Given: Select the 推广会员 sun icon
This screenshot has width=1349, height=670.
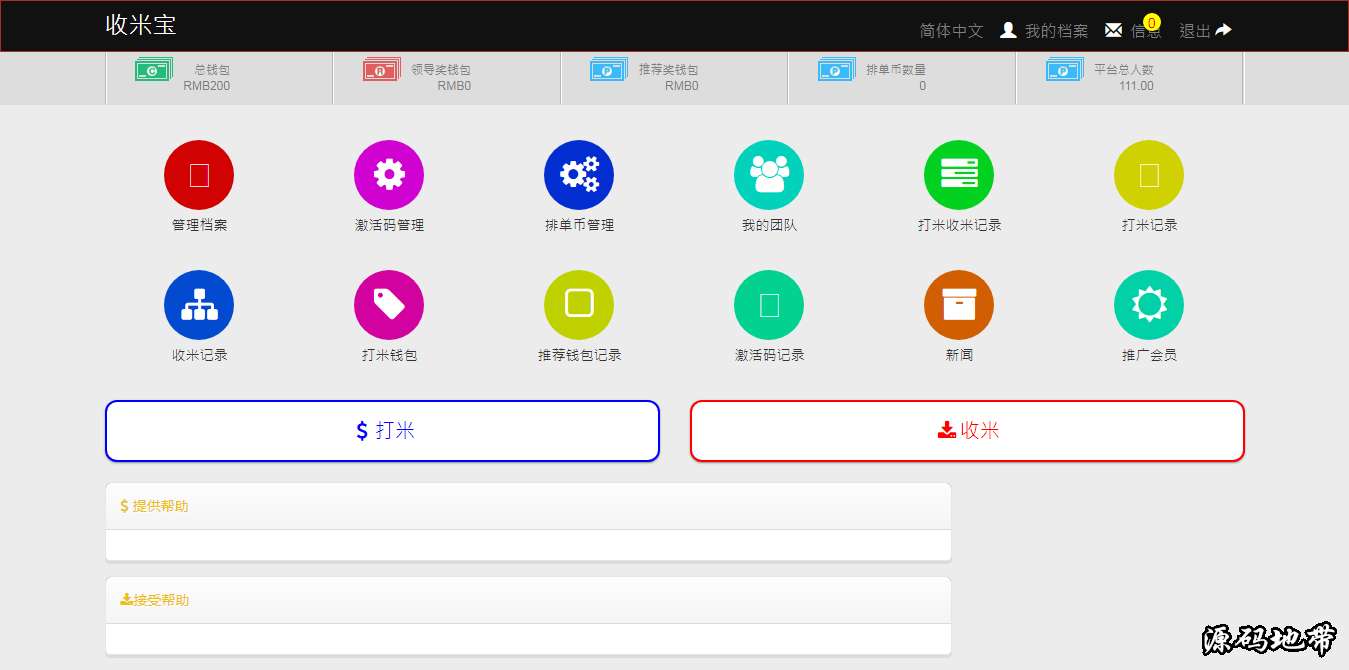Looking at the screenshot, I should coord(1149,305).
